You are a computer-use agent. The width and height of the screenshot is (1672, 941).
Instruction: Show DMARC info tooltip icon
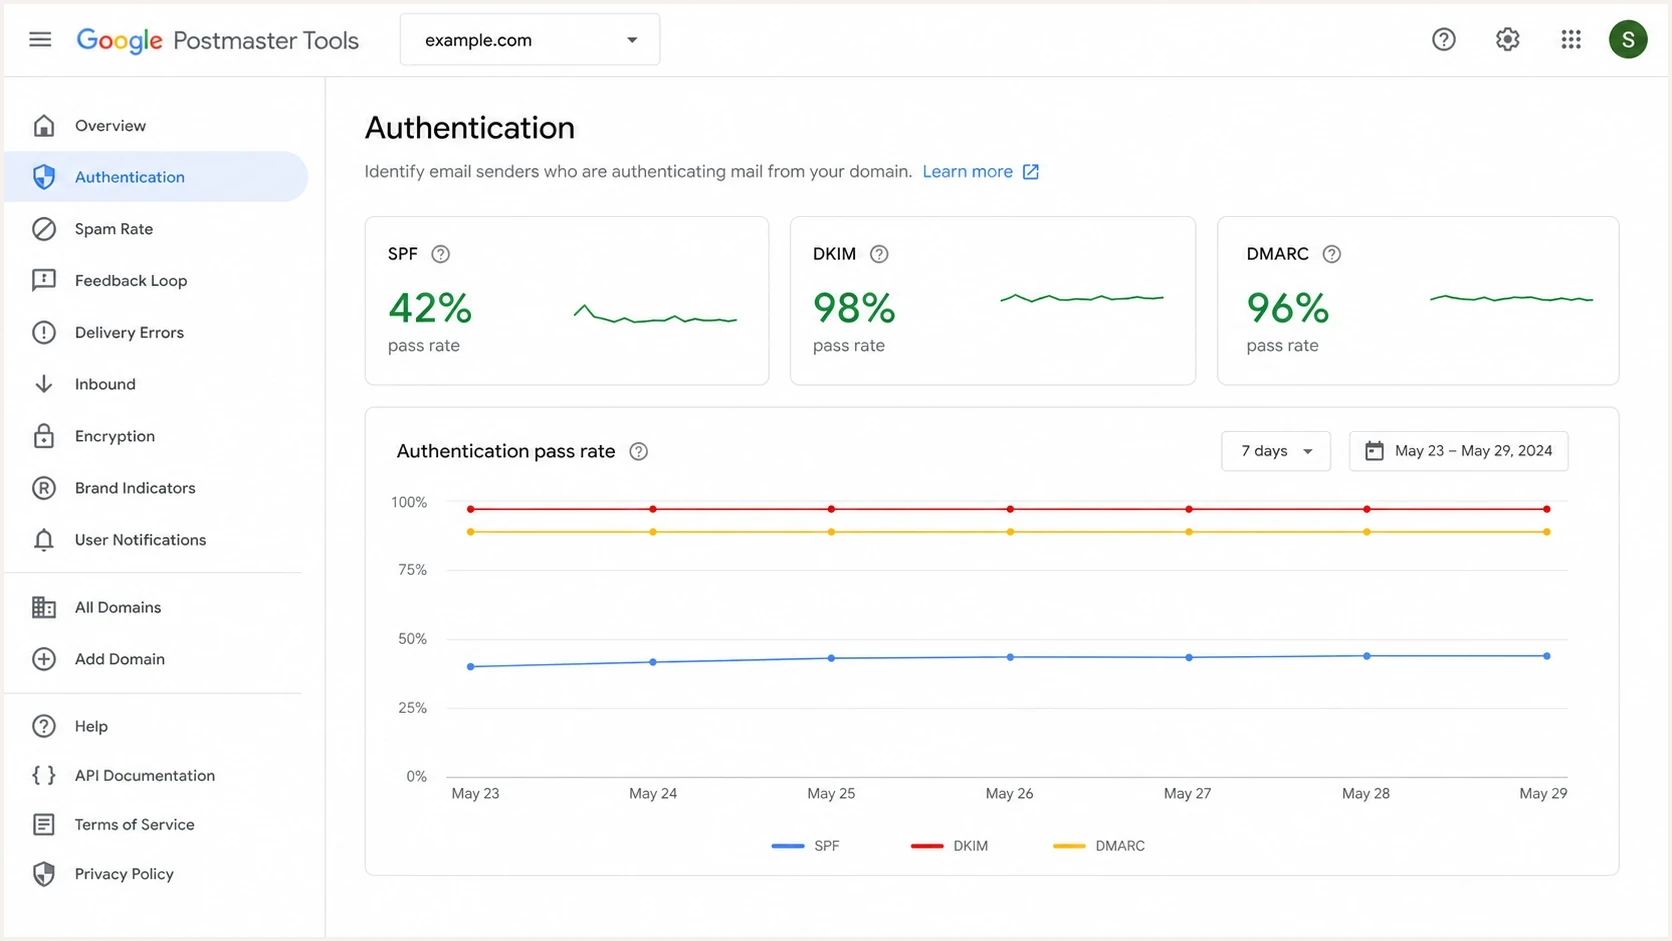(1331, 254)
